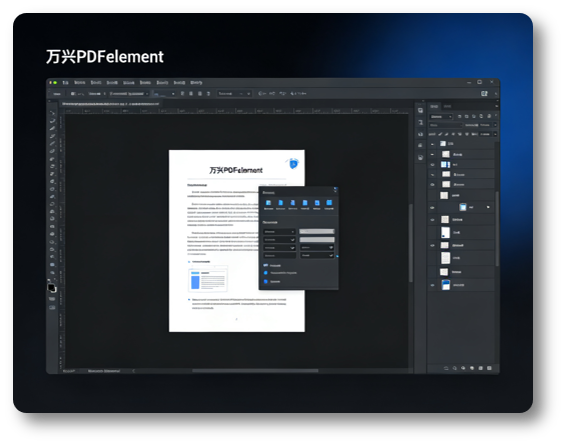The height and width of the screenshot is (445, 565).
Task: Click the black foreground color swatch
Action: pos(51,287)
